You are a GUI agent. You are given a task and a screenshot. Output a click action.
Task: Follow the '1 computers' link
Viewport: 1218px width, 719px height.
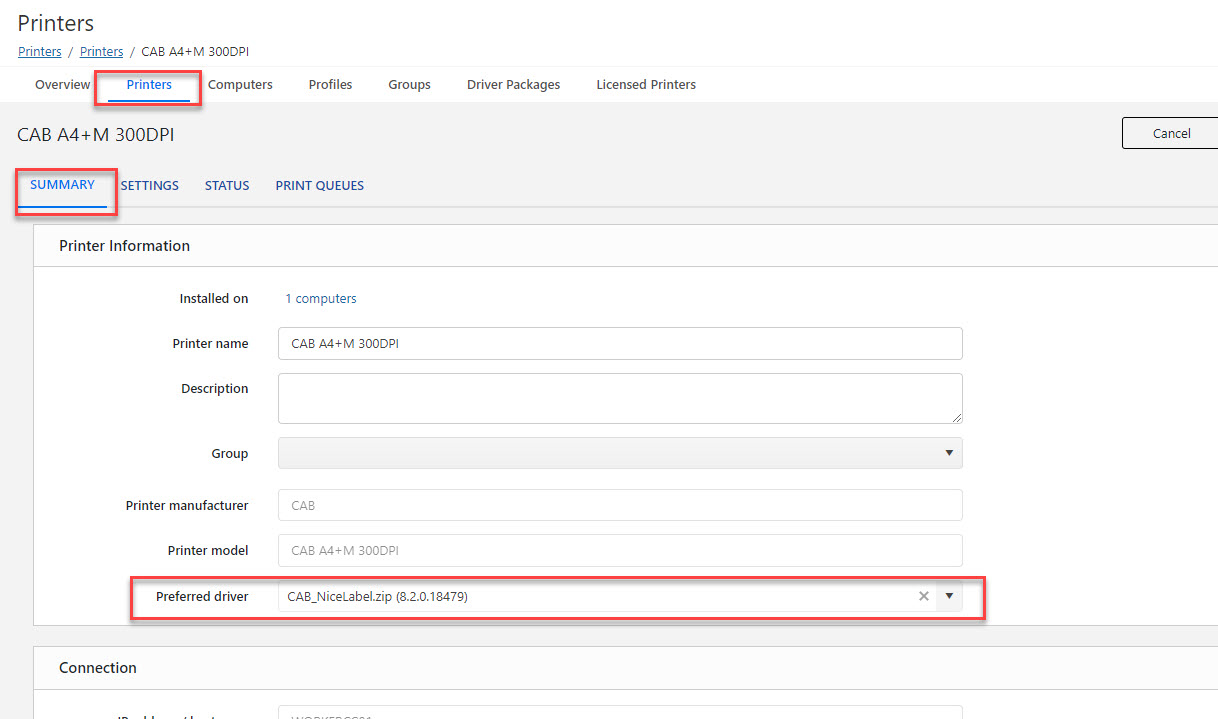coord(320,299)
